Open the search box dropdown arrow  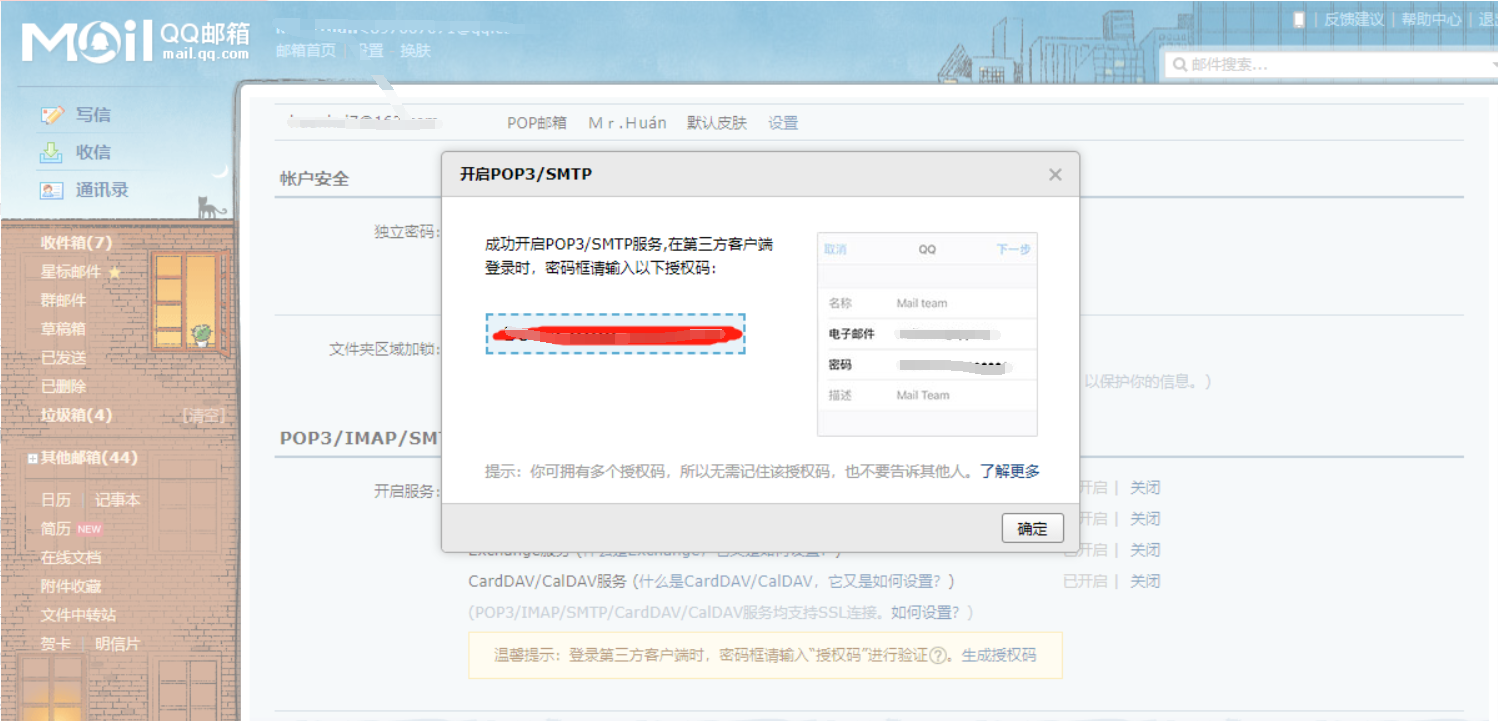pyautogui.click(x=1494, y=65)
